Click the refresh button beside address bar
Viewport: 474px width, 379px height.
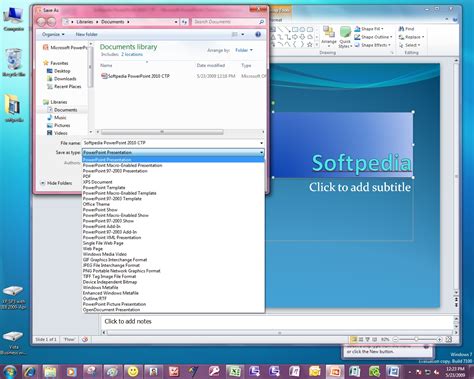185,22
